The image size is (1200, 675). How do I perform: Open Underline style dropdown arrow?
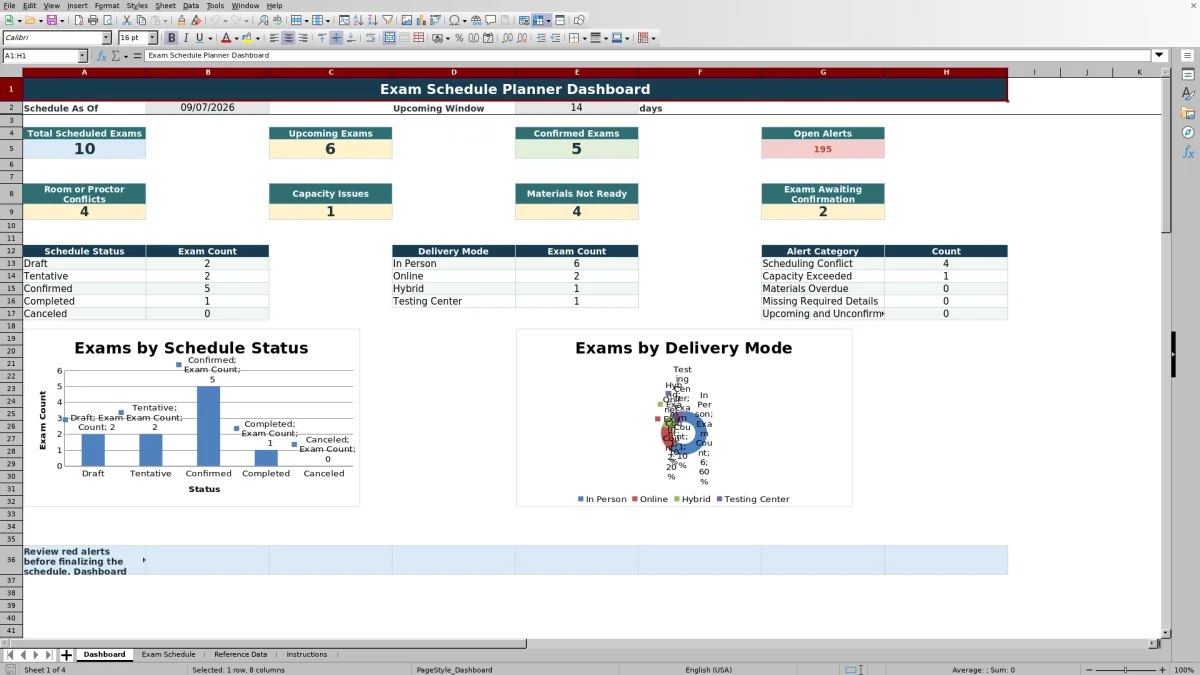pyautogui.click(x=211, y=38)
